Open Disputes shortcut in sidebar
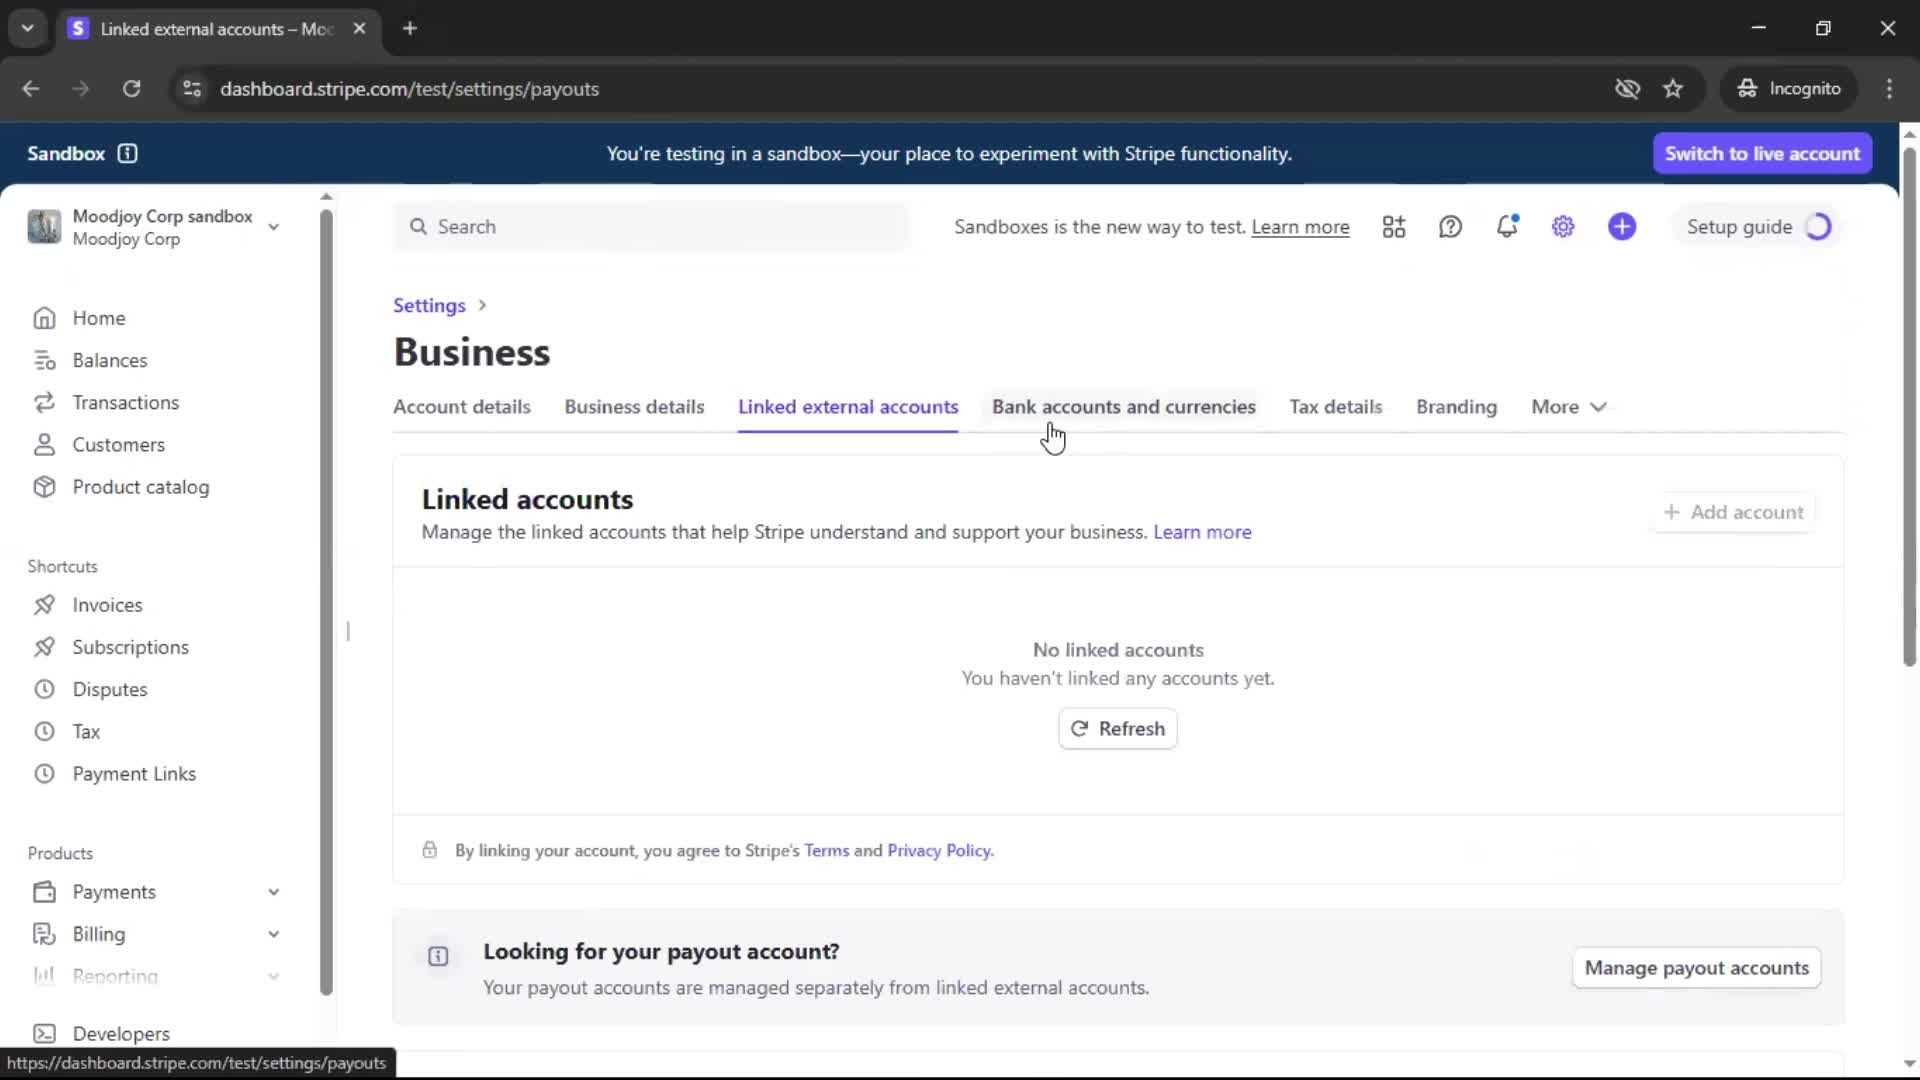Viewport: 1920px width, 1080px height. (109, 689)
